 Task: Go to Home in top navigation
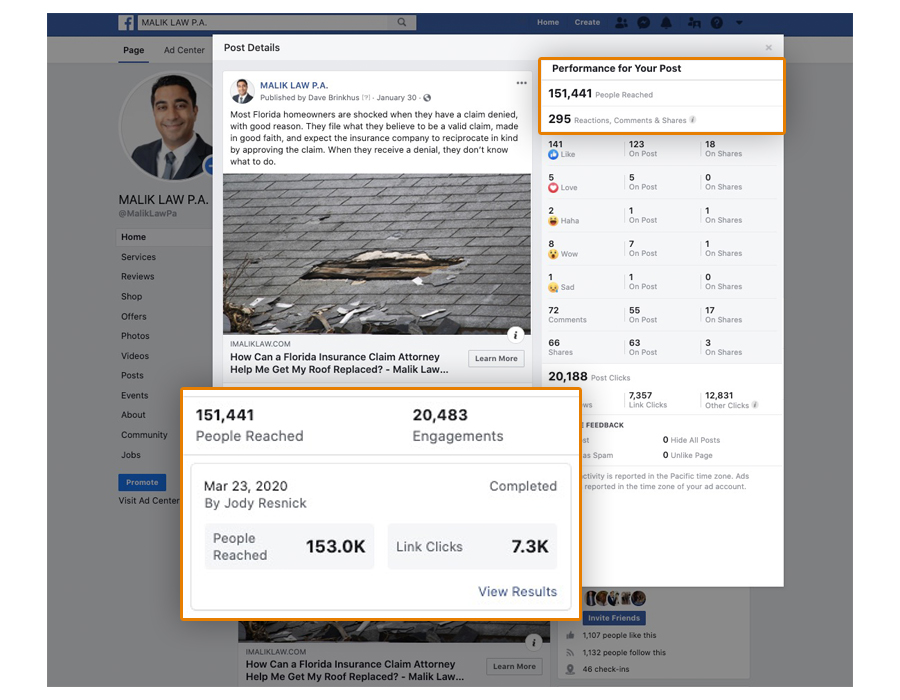point(548,22)
